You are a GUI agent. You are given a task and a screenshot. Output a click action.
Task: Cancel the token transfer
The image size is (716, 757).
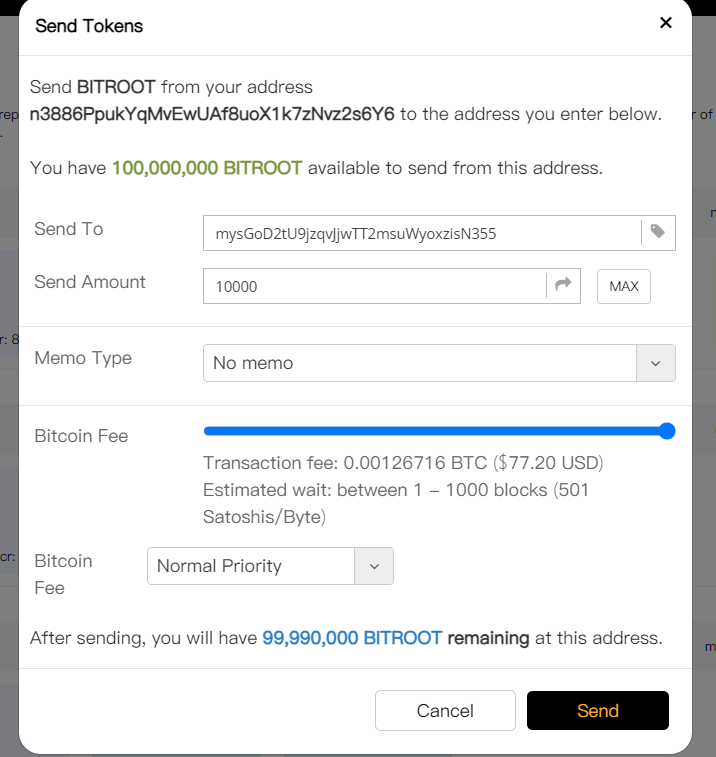click(445, 711)
